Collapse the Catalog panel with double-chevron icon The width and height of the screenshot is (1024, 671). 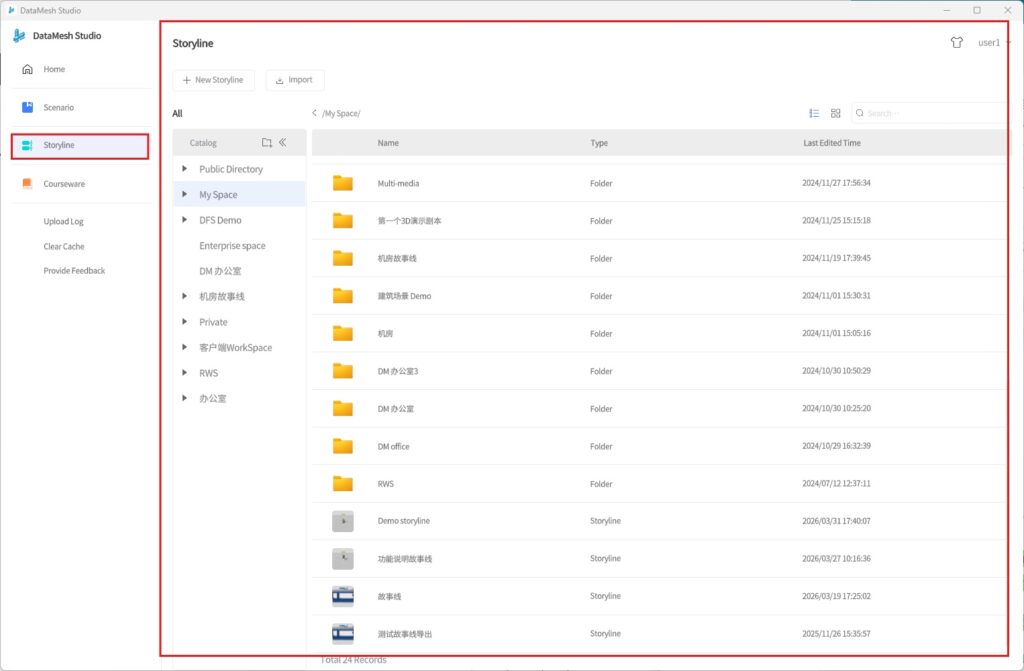(x=283, y=143)
